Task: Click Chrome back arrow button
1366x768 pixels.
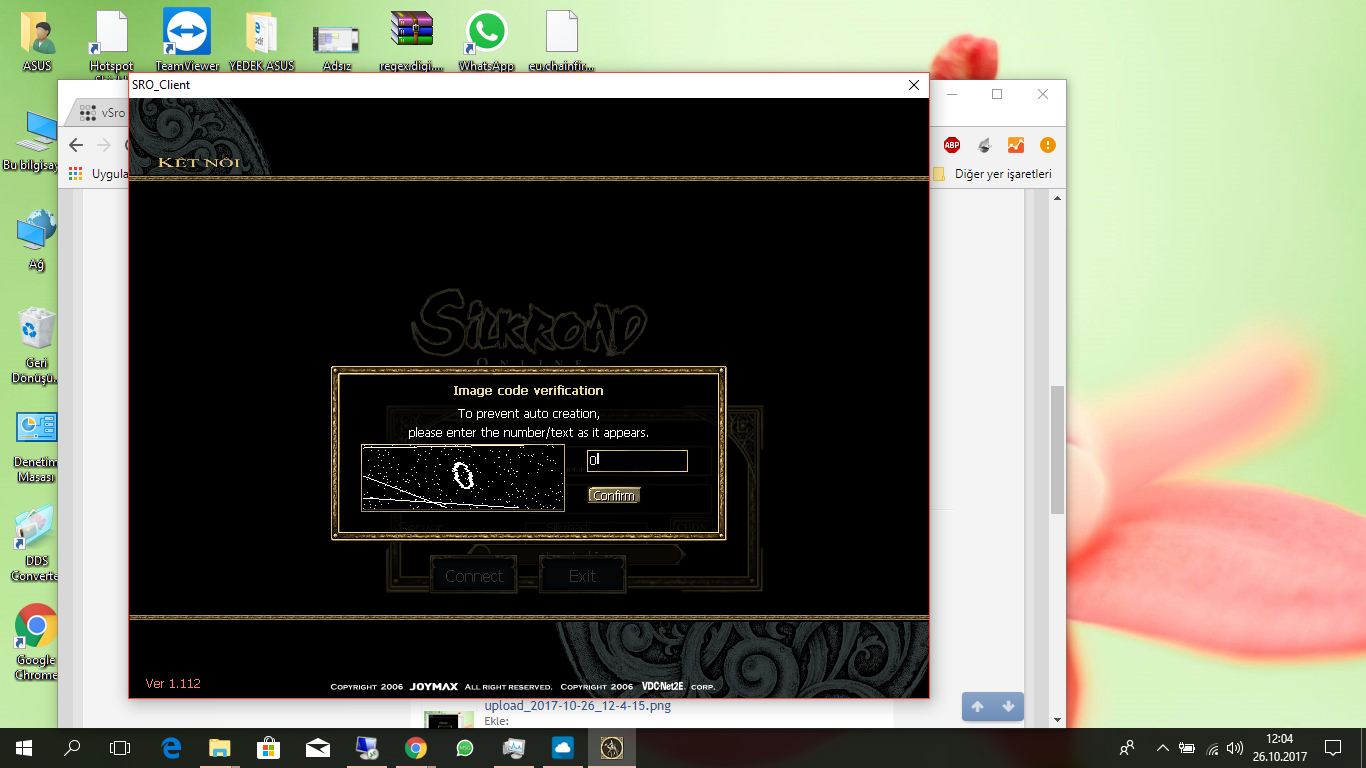Action: (x=76, y=145)
